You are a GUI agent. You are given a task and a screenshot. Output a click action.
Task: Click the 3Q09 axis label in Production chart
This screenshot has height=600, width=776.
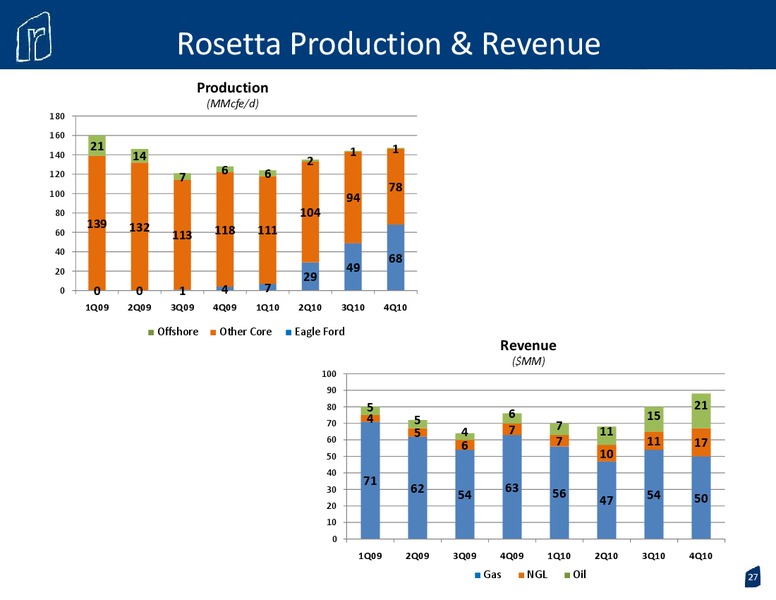(x=182, y=307)
